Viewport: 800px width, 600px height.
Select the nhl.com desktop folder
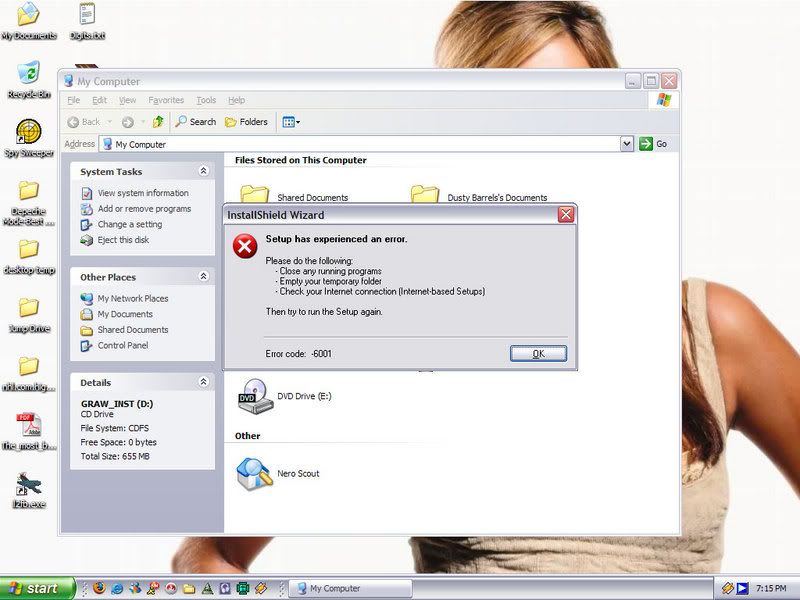pos(29,374)
